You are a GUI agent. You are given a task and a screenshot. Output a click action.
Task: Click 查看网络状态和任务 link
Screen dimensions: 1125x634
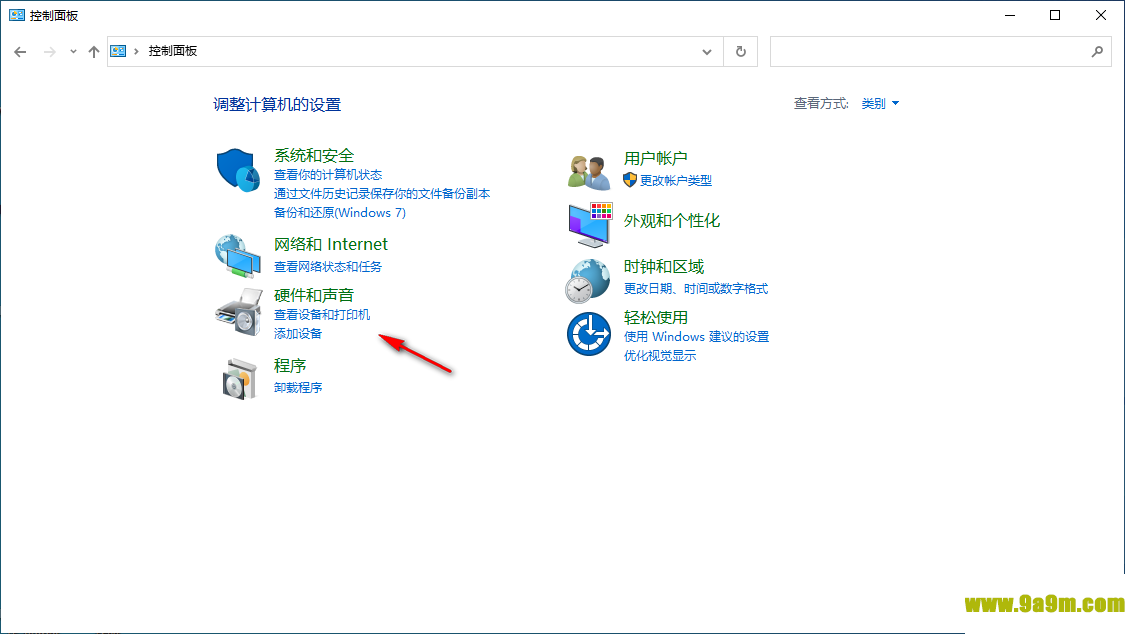point(328,267)
